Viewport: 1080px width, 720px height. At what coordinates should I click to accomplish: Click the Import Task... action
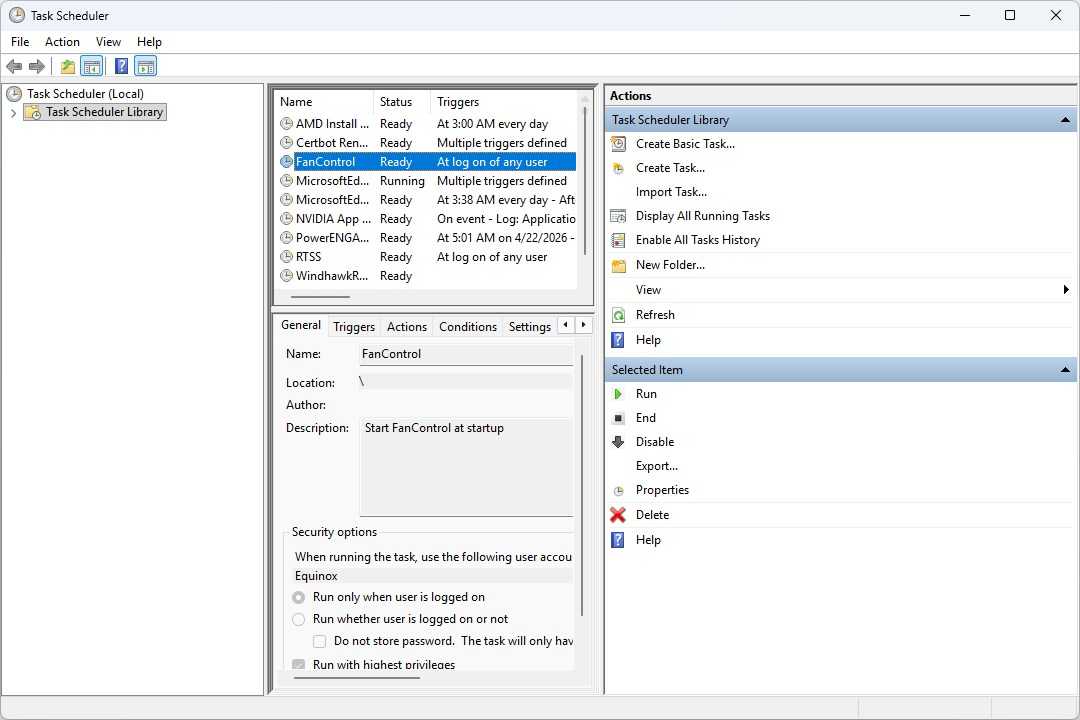[x=671, y=192]
